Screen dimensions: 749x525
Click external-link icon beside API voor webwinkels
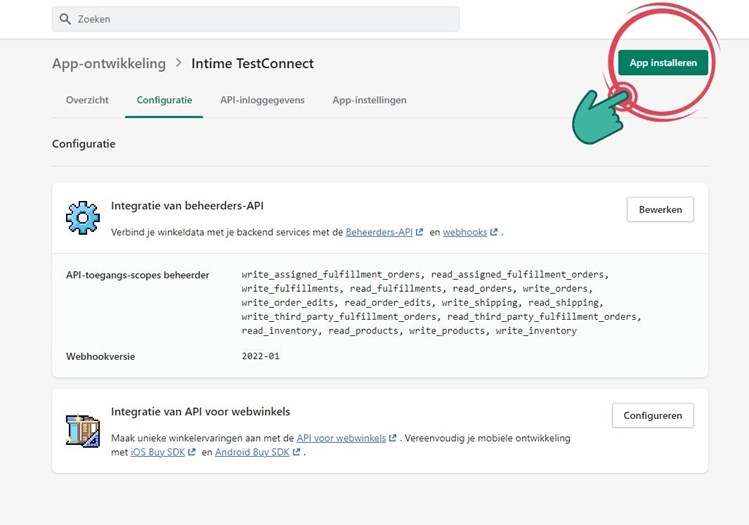[393, 438]
